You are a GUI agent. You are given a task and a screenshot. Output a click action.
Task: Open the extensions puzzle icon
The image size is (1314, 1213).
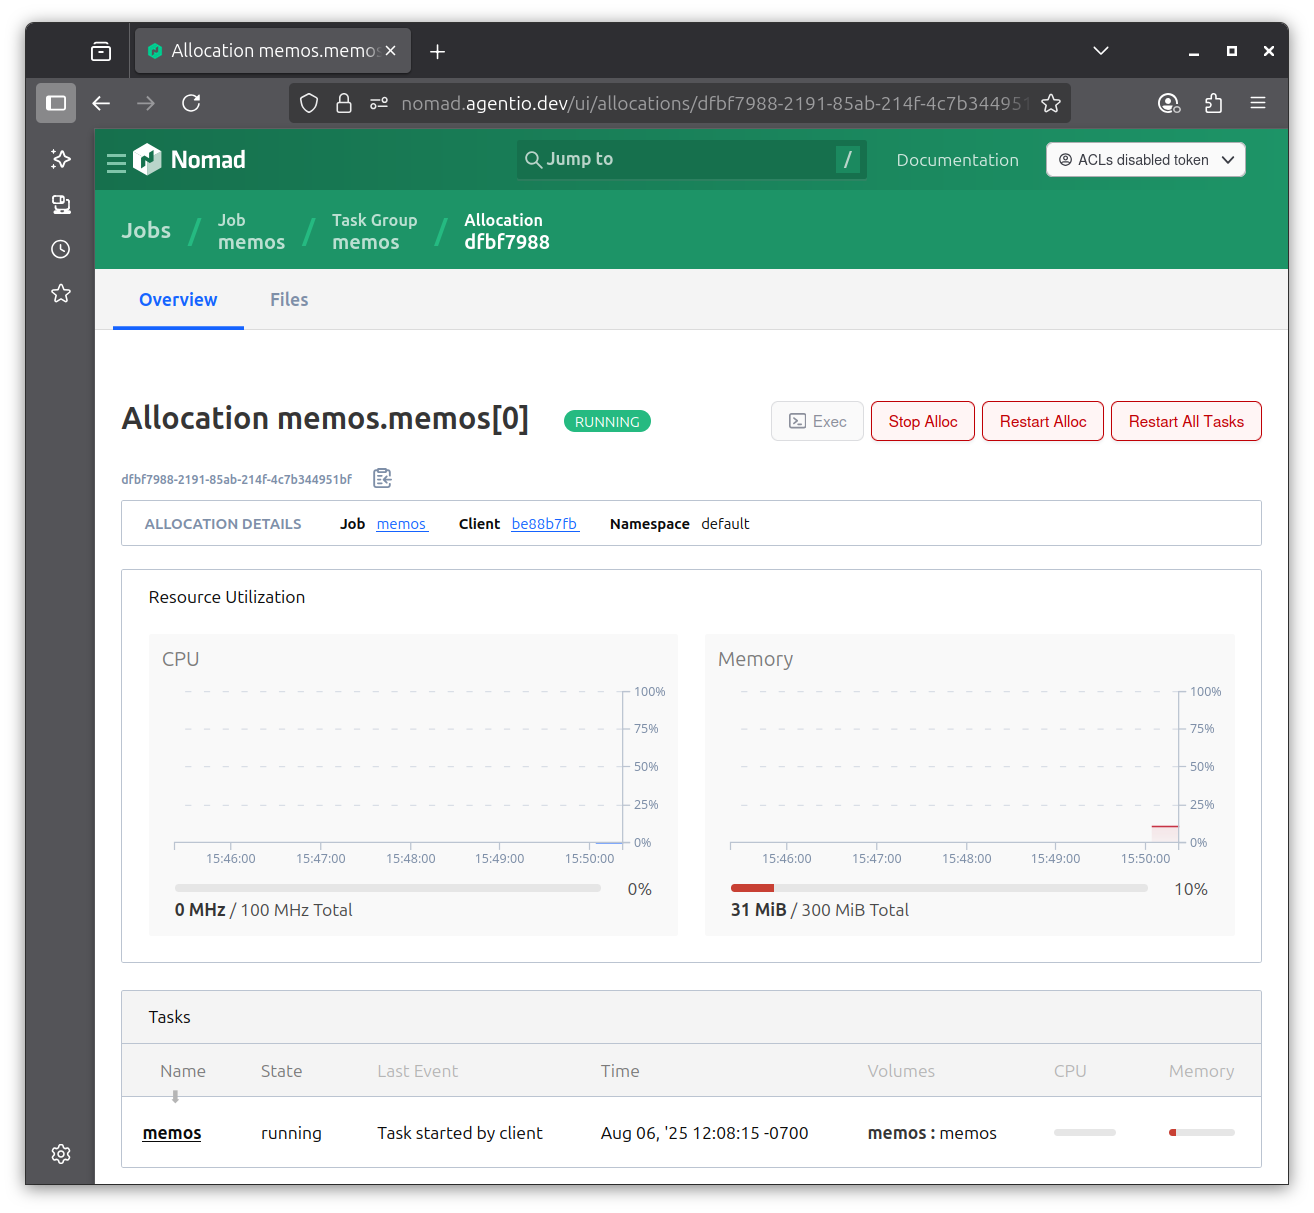(x=1214, y=103)
